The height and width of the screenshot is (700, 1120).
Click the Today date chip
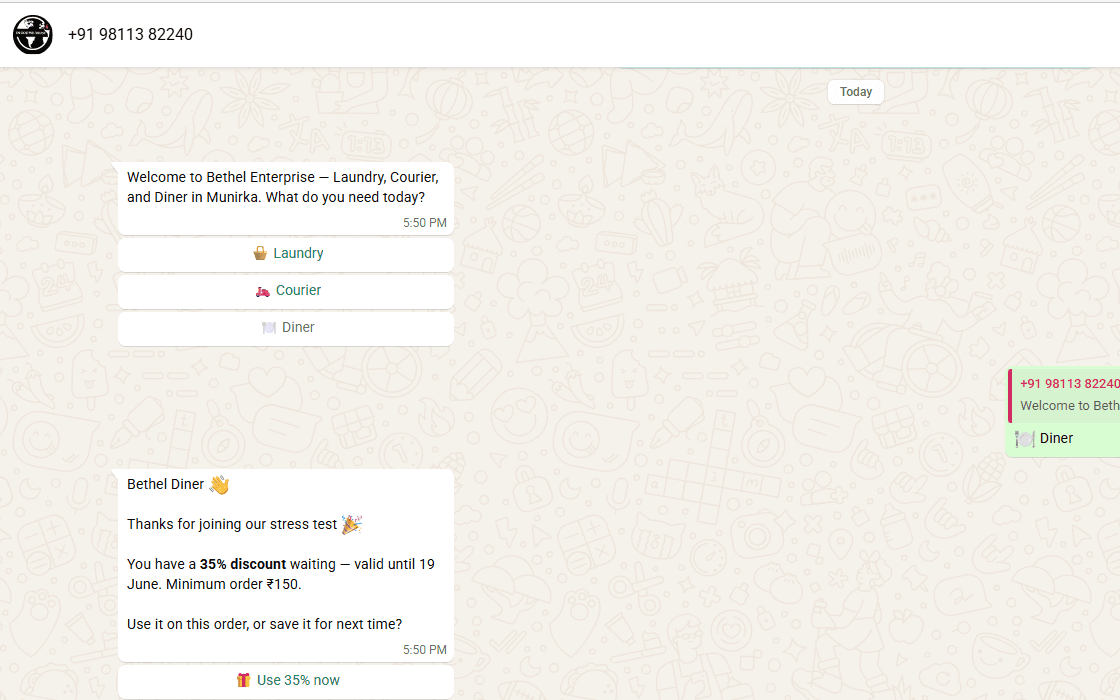coord(856,92)
